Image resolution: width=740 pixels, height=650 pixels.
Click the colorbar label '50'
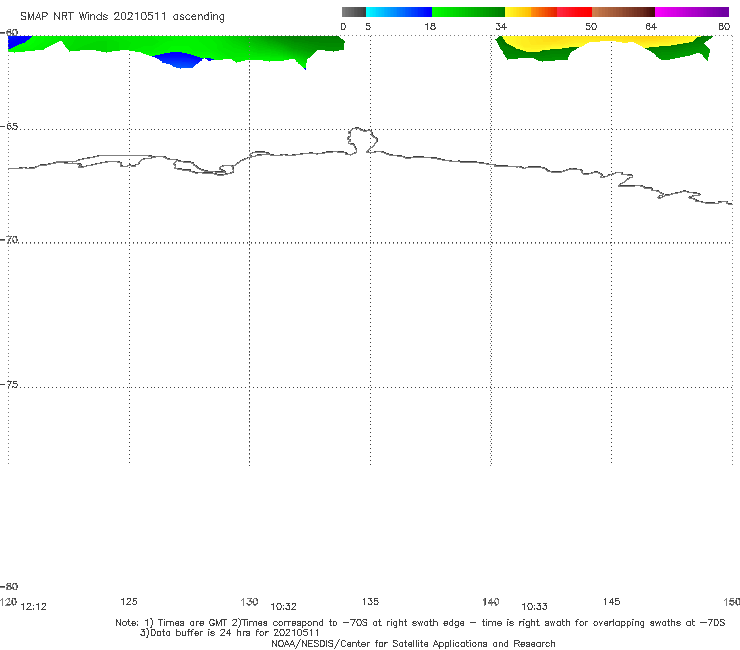click(x=591, y=27)
